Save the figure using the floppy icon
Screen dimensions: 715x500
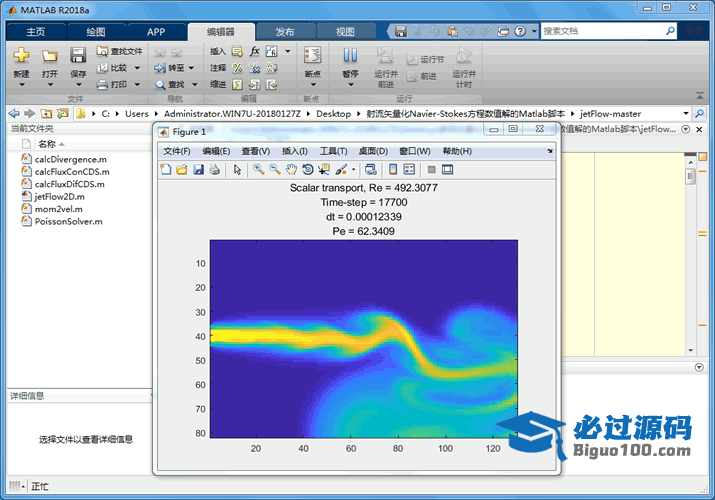pos(198,170)
